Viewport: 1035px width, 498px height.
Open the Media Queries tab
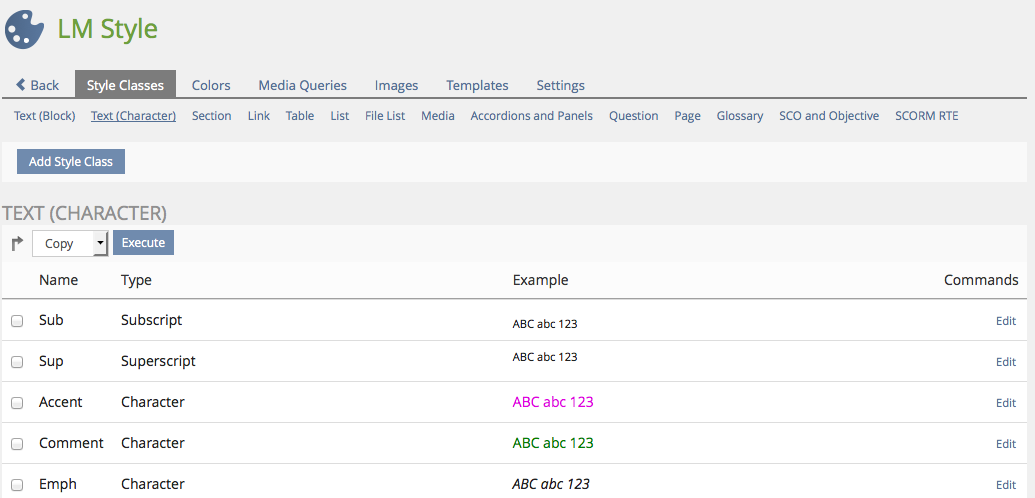pyautogui.click(x=302, y=85)
